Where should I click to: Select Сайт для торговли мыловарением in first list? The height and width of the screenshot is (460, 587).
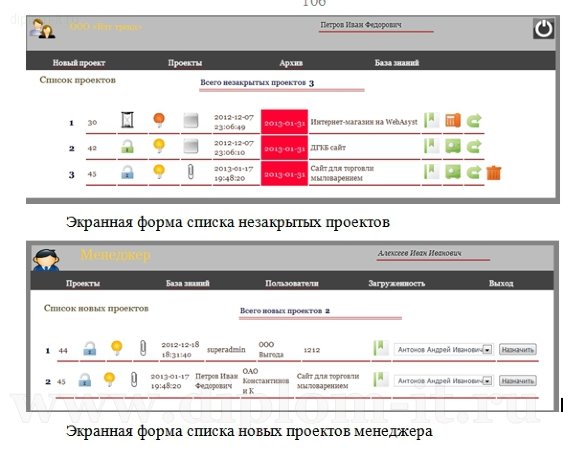click(x=342, y=173)
